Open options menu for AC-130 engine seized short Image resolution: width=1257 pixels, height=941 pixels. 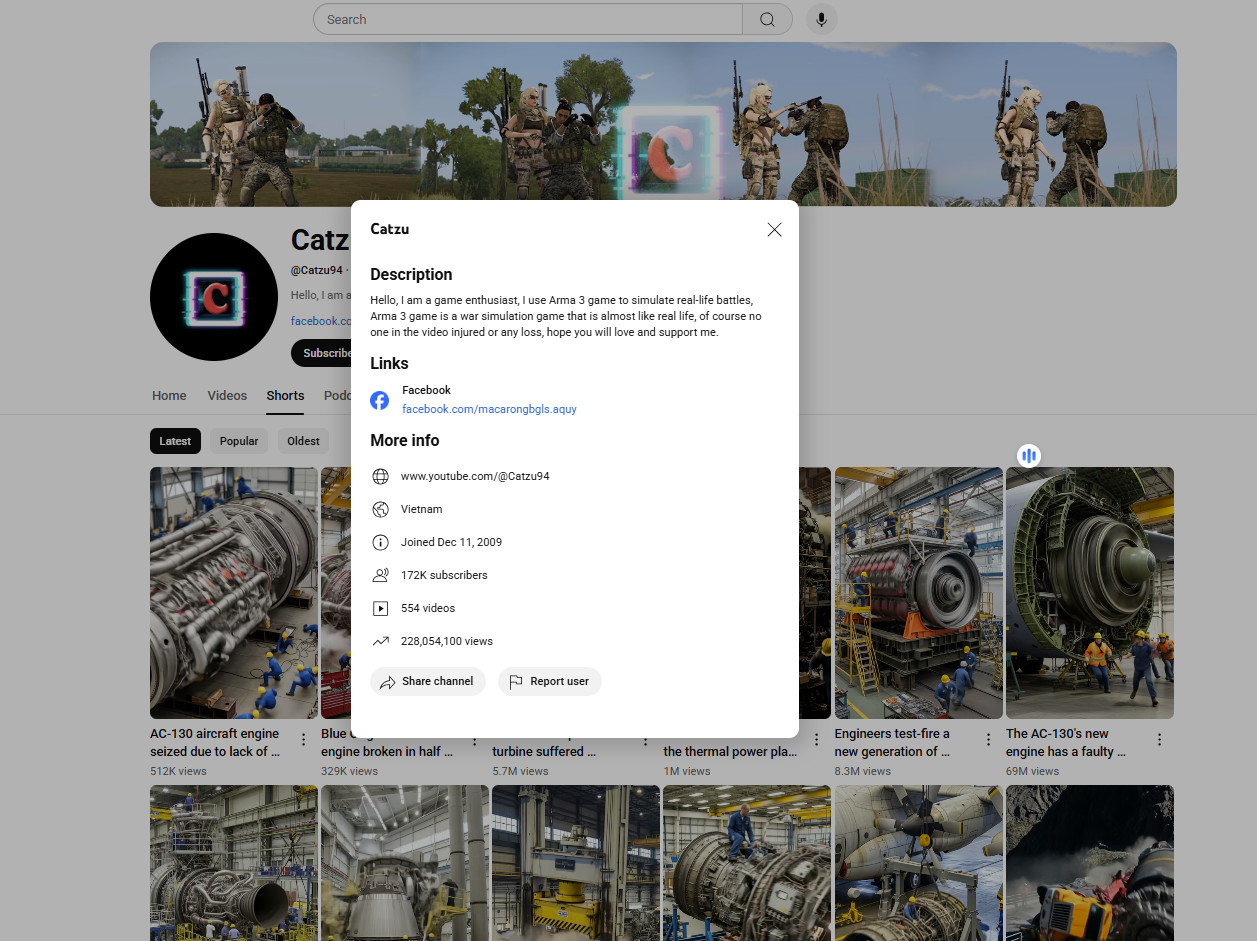tap(304, 740)
